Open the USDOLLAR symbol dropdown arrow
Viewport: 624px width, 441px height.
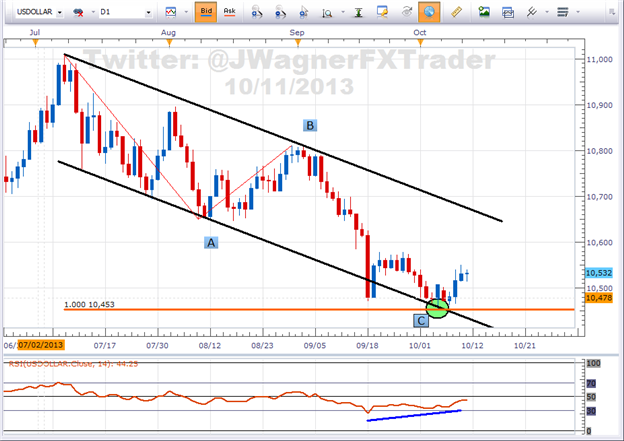click(60, 13)
